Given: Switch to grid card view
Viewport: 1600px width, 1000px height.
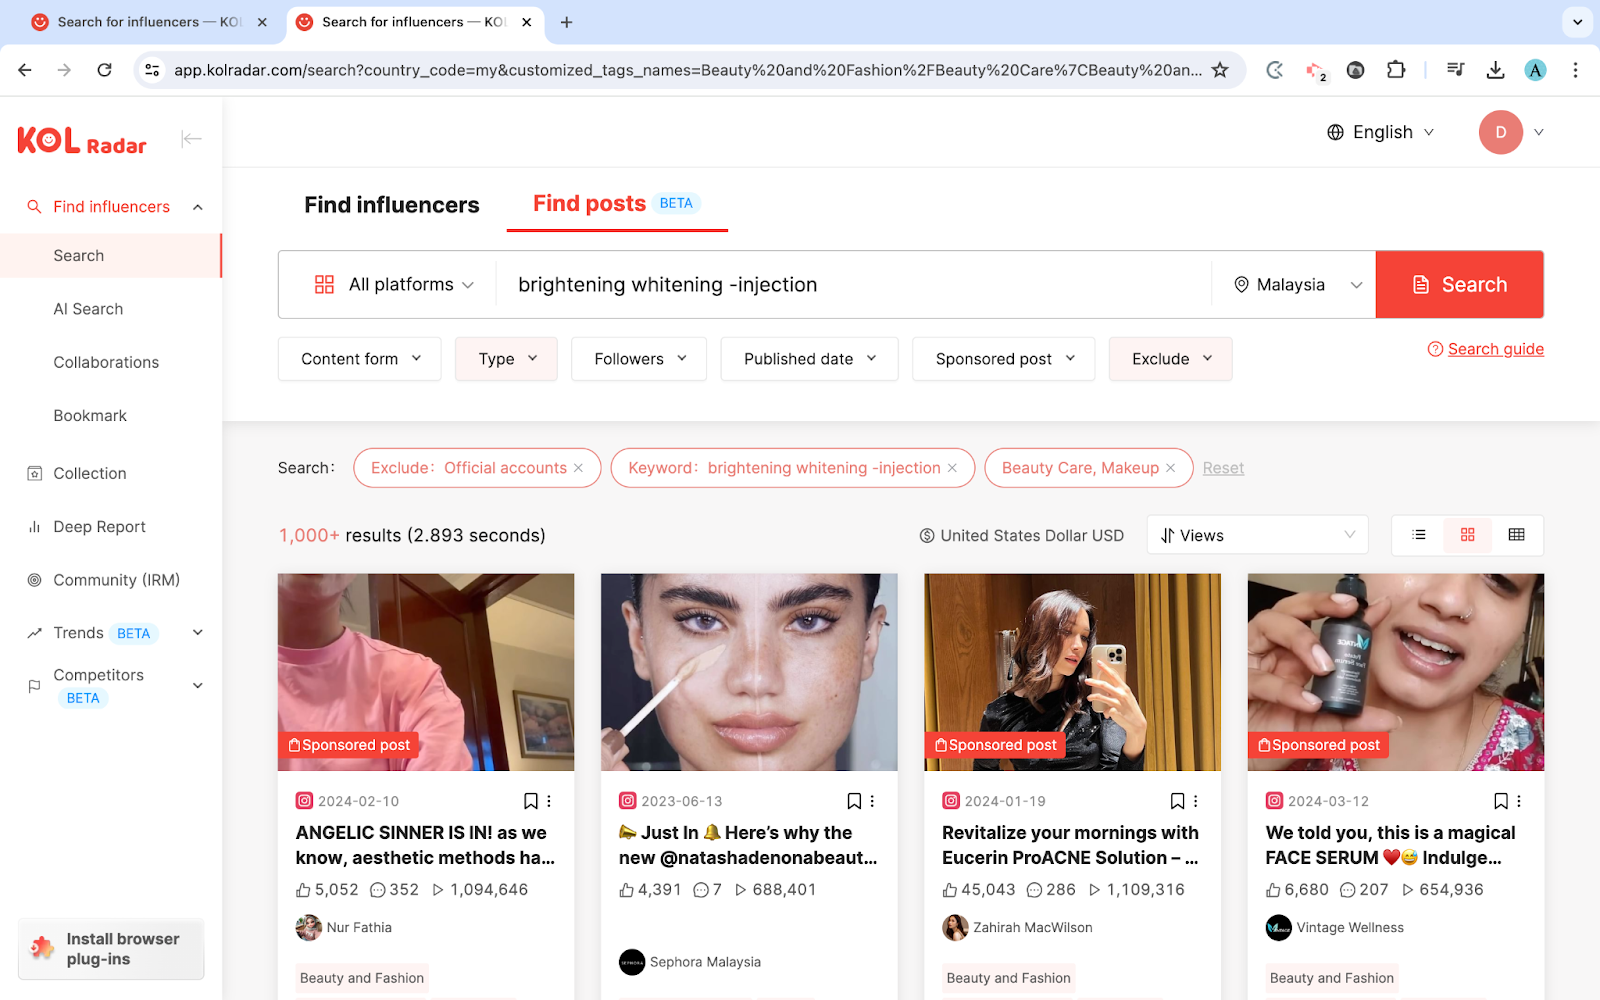Looking at the screenshot, I should pyautogui.click(x=1467, y=535).
